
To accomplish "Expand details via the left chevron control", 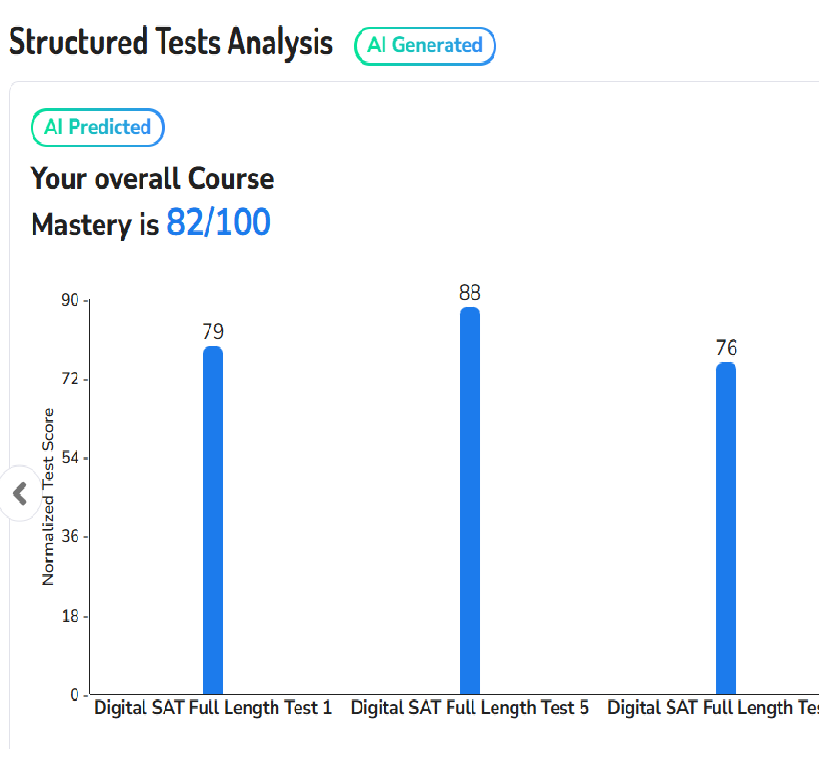I will (20, 493).
